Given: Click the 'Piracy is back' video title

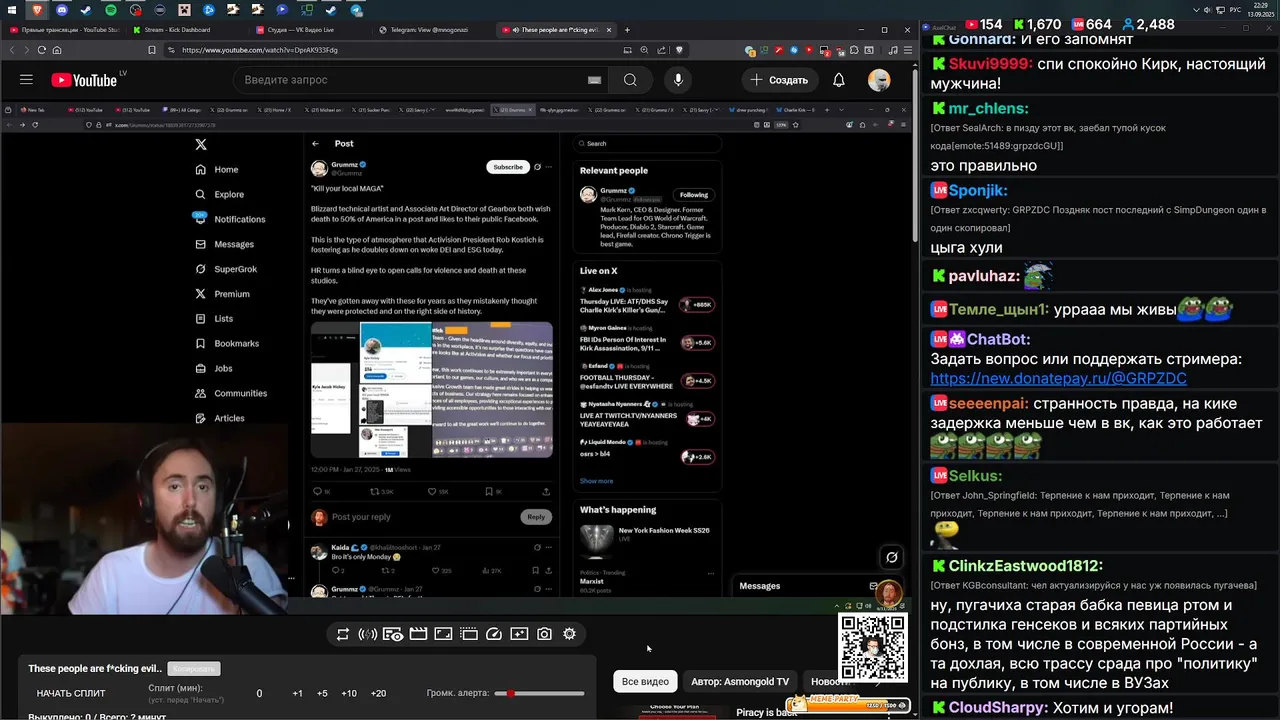Looking at the screenshot, I should click(x=767, y=713).
